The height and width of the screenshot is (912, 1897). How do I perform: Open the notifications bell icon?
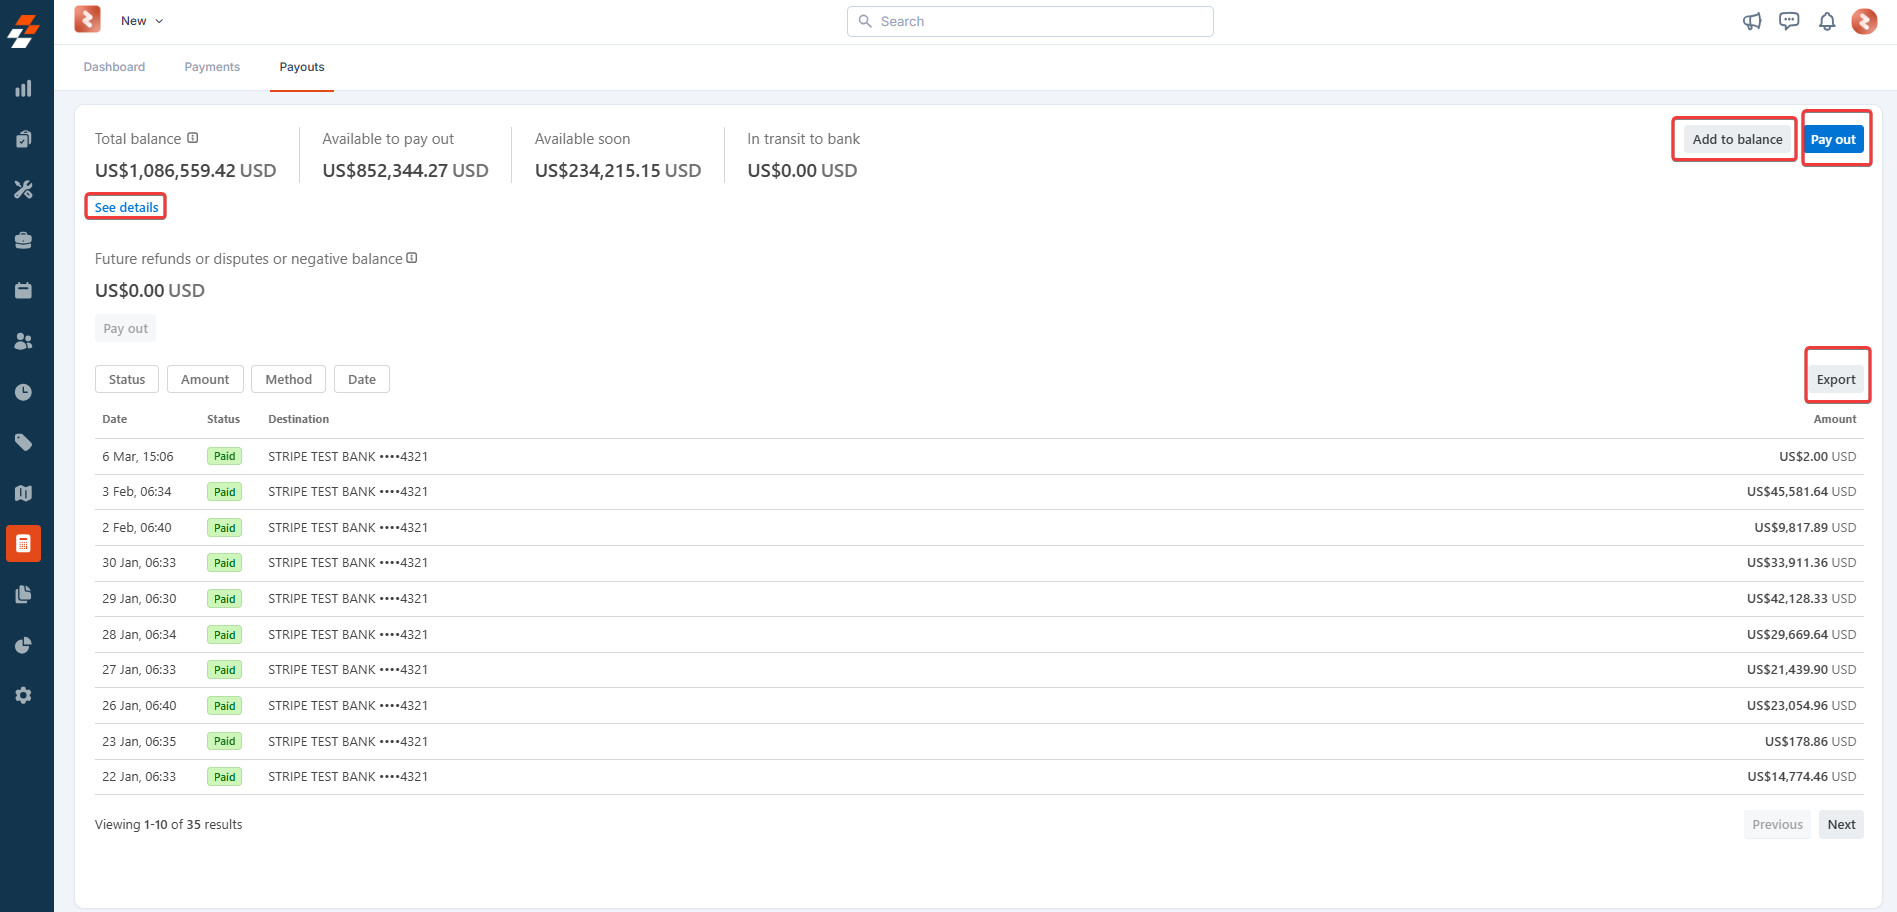point(1827,21)
